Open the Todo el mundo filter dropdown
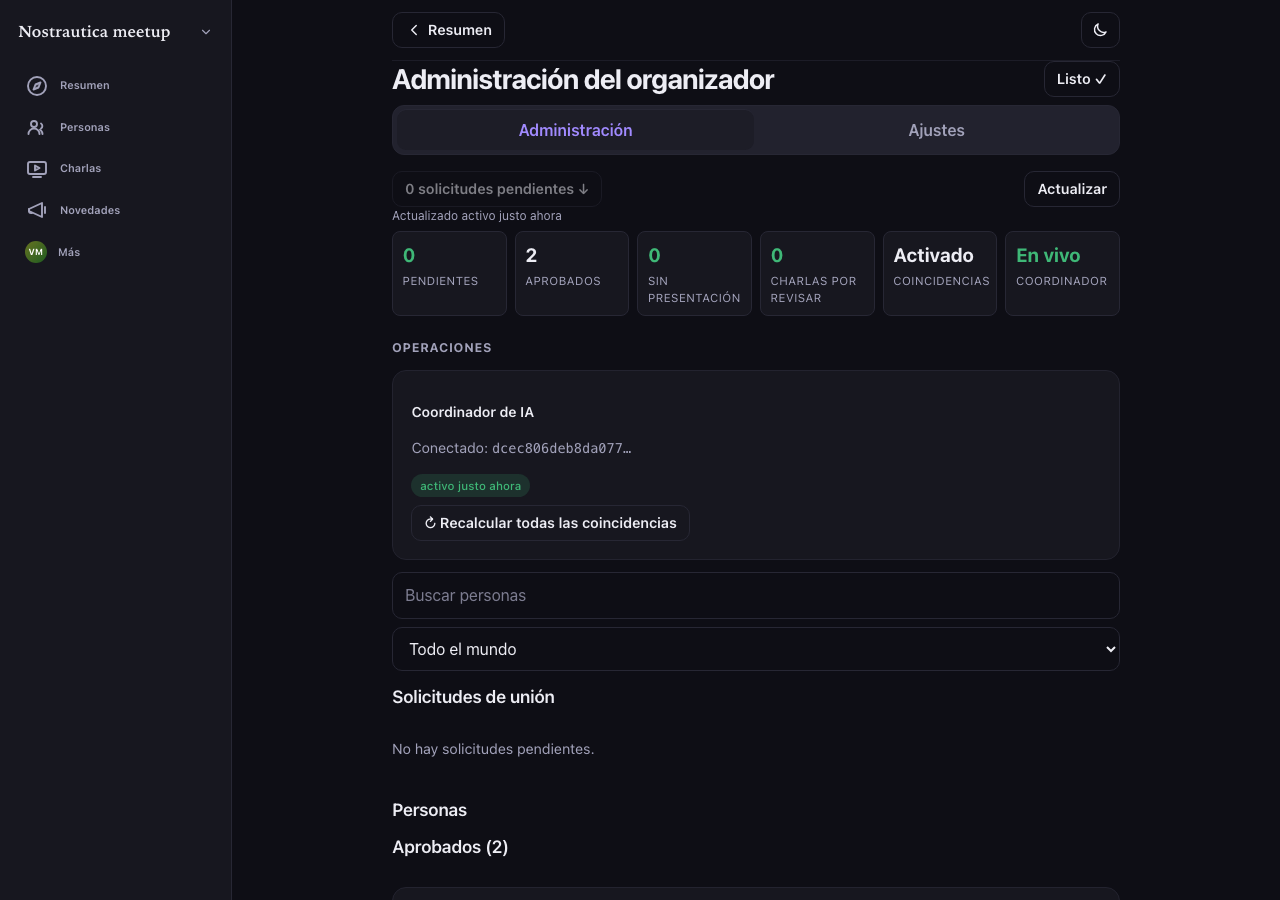 756,649
